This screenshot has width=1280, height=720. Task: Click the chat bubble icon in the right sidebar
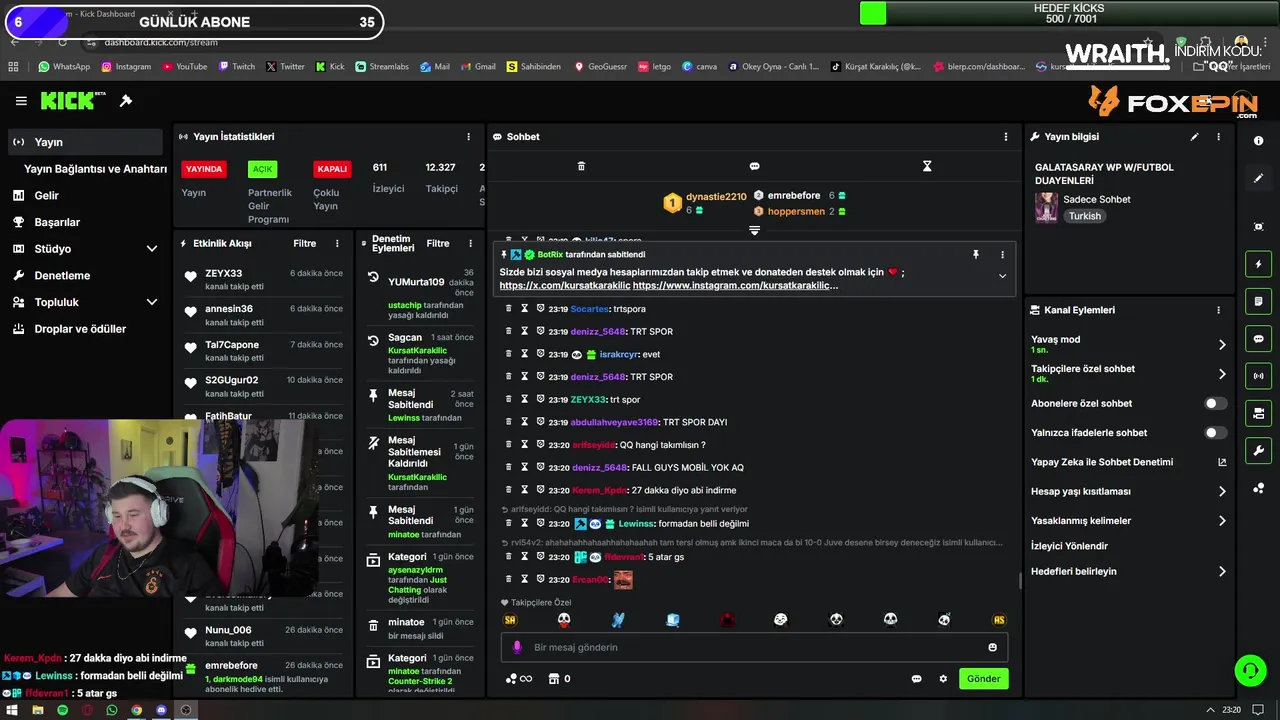(x=1258, y=339)
